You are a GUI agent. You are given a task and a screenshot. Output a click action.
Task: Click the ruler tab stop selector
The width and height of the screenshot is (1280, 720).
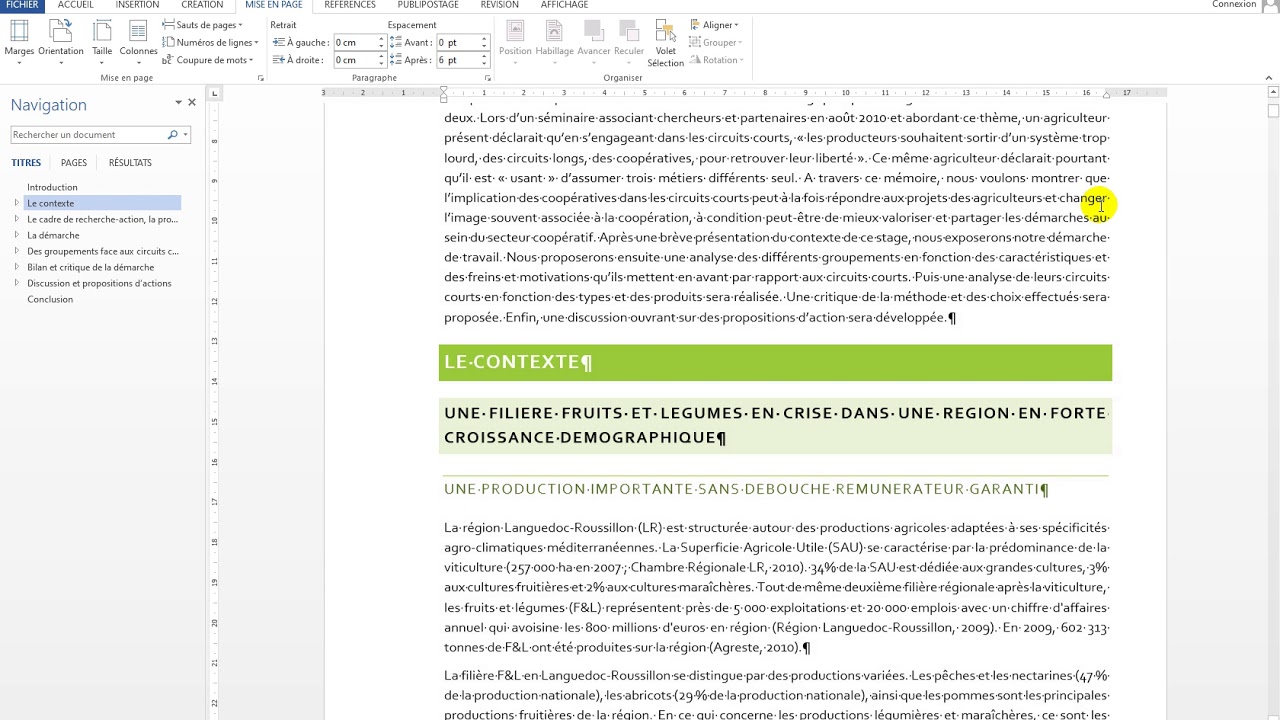pos(214,93)
